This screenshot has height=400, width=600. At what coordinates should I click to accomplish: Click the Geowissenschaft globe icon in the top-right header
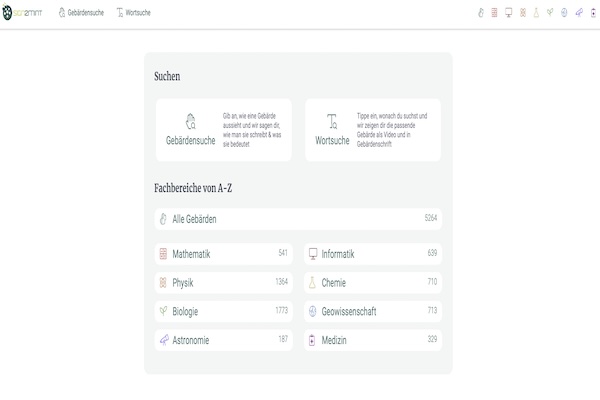click(564, 13)
